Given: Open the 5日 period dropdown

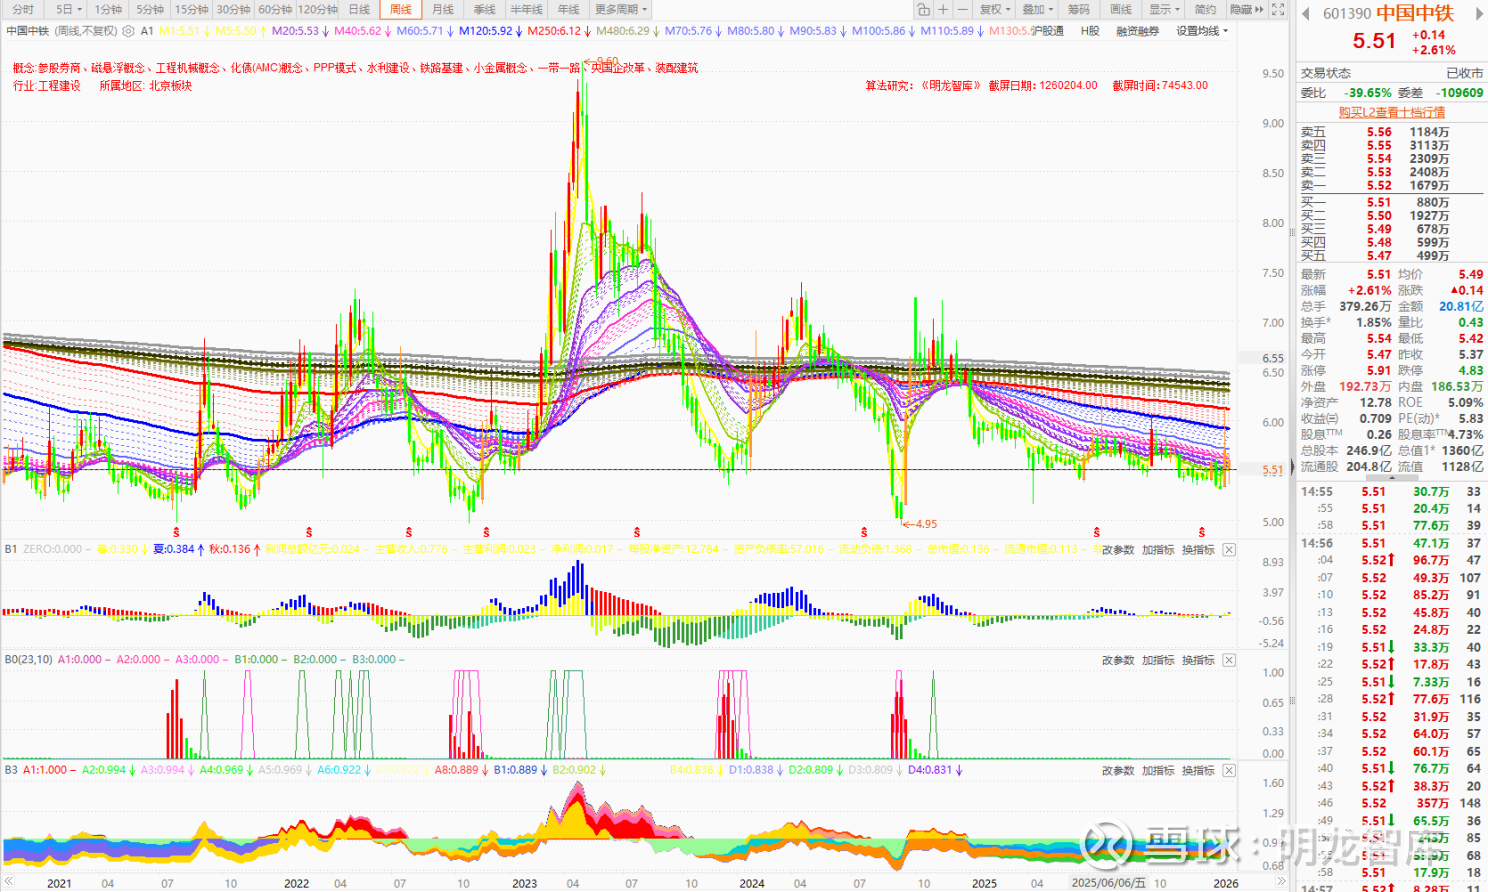Looking at the screenshot, I should (x=68, y=9).
